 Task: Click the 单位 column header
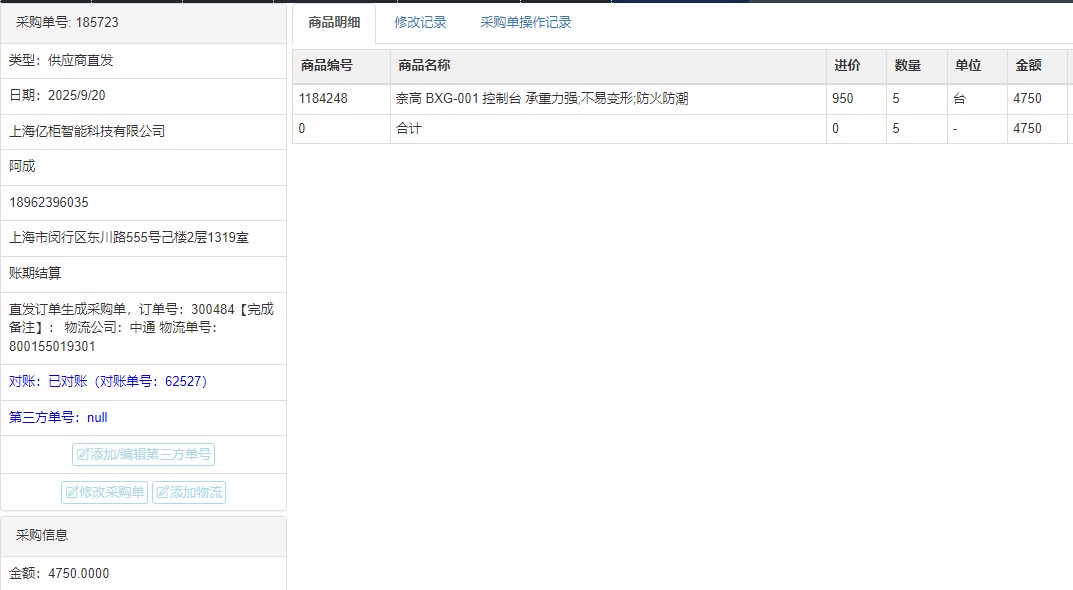pyautogui.click(x=968, y=65)
